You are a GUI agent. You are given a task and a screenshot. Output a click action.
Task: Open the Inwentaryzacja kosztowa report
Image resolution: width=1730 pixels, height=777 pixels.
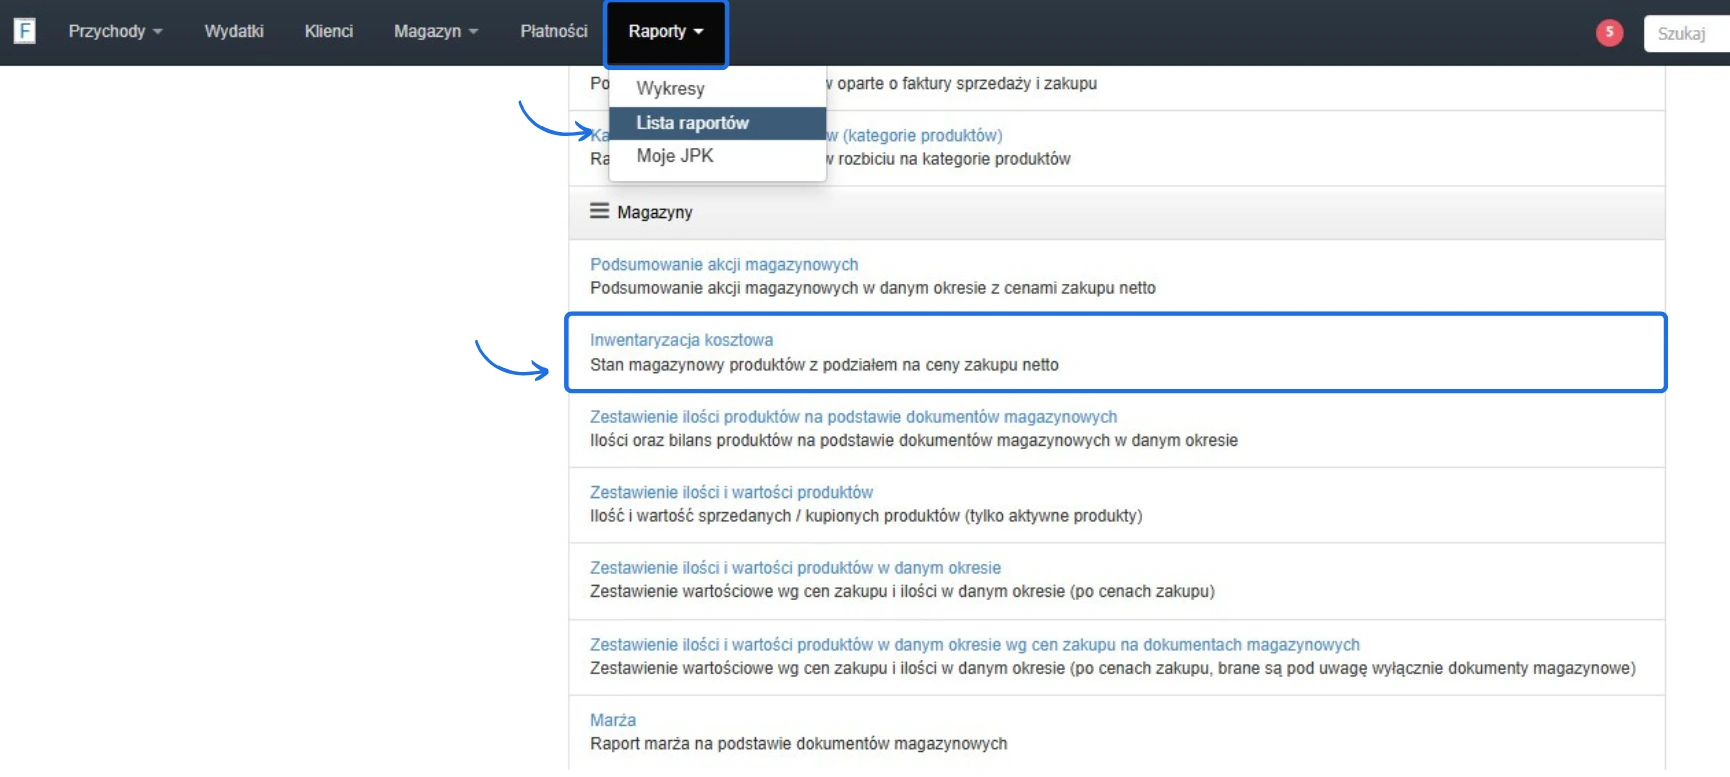(x=681, y=340)
